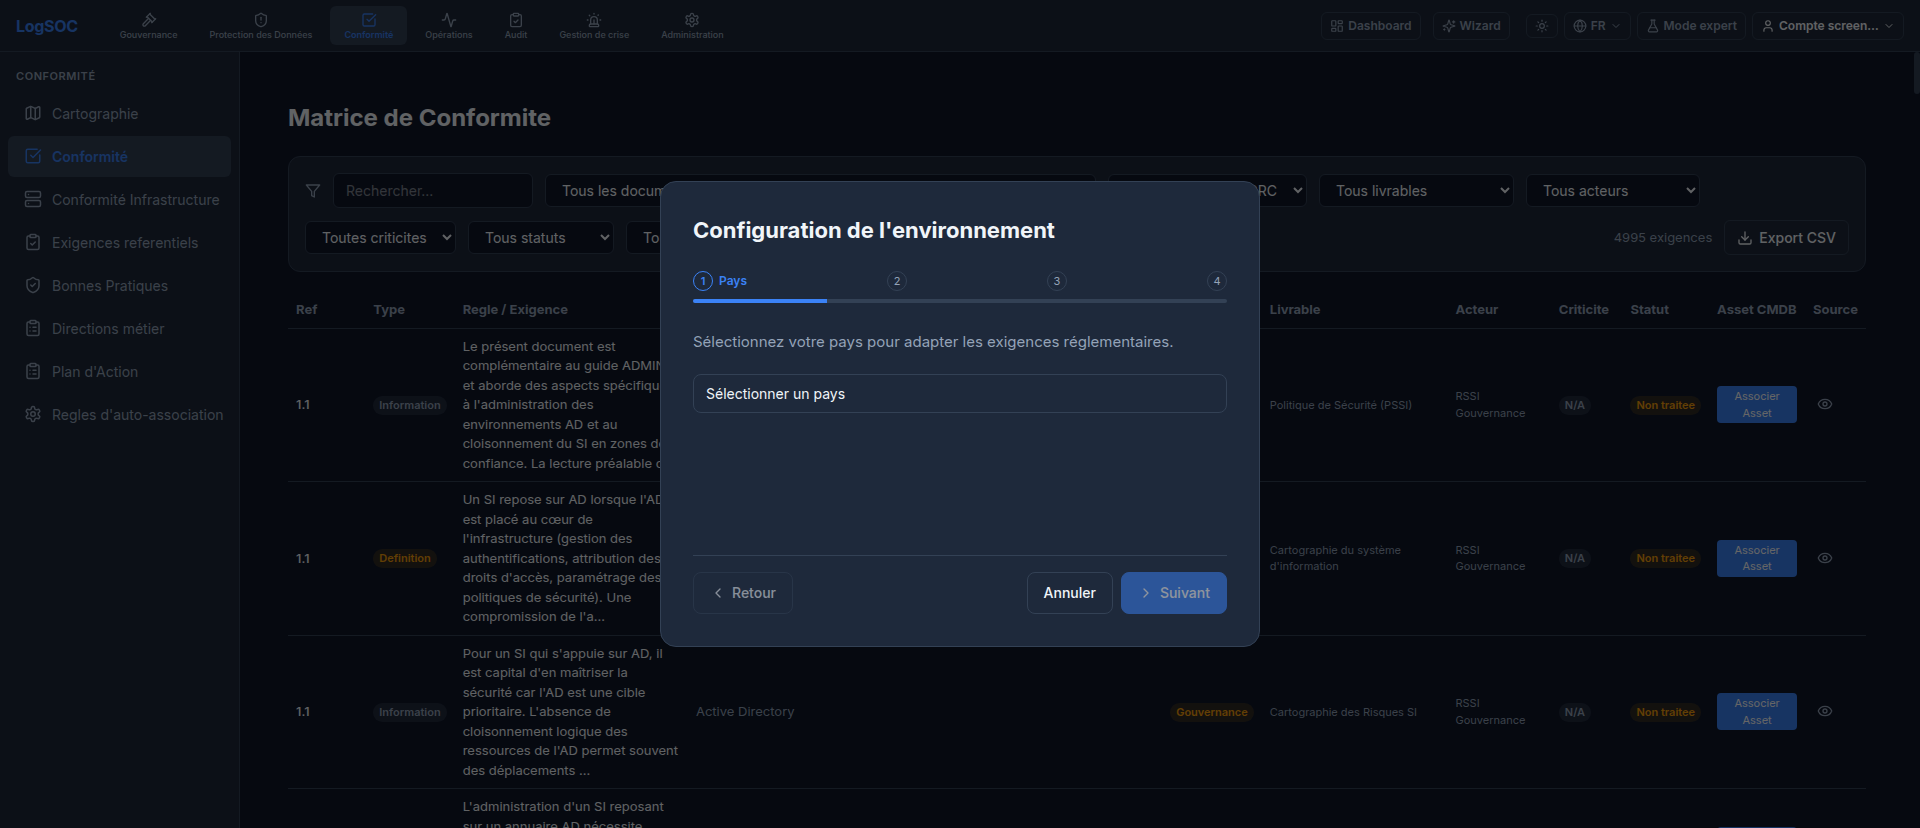
Task: Open the Gestion de crise siren icon
Action: [x=594, y=20]
